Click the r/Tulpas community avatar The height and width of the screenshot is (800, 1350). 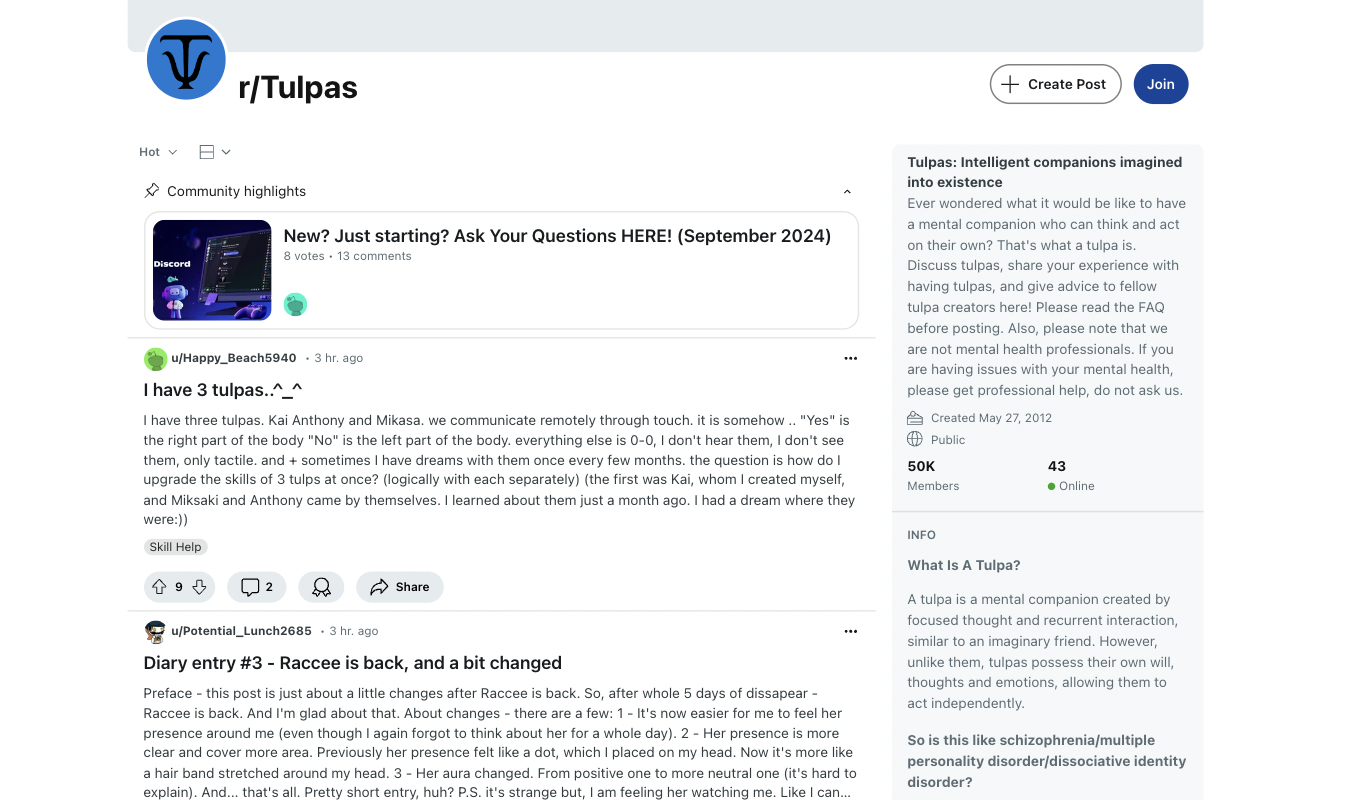tap(186, 60)
